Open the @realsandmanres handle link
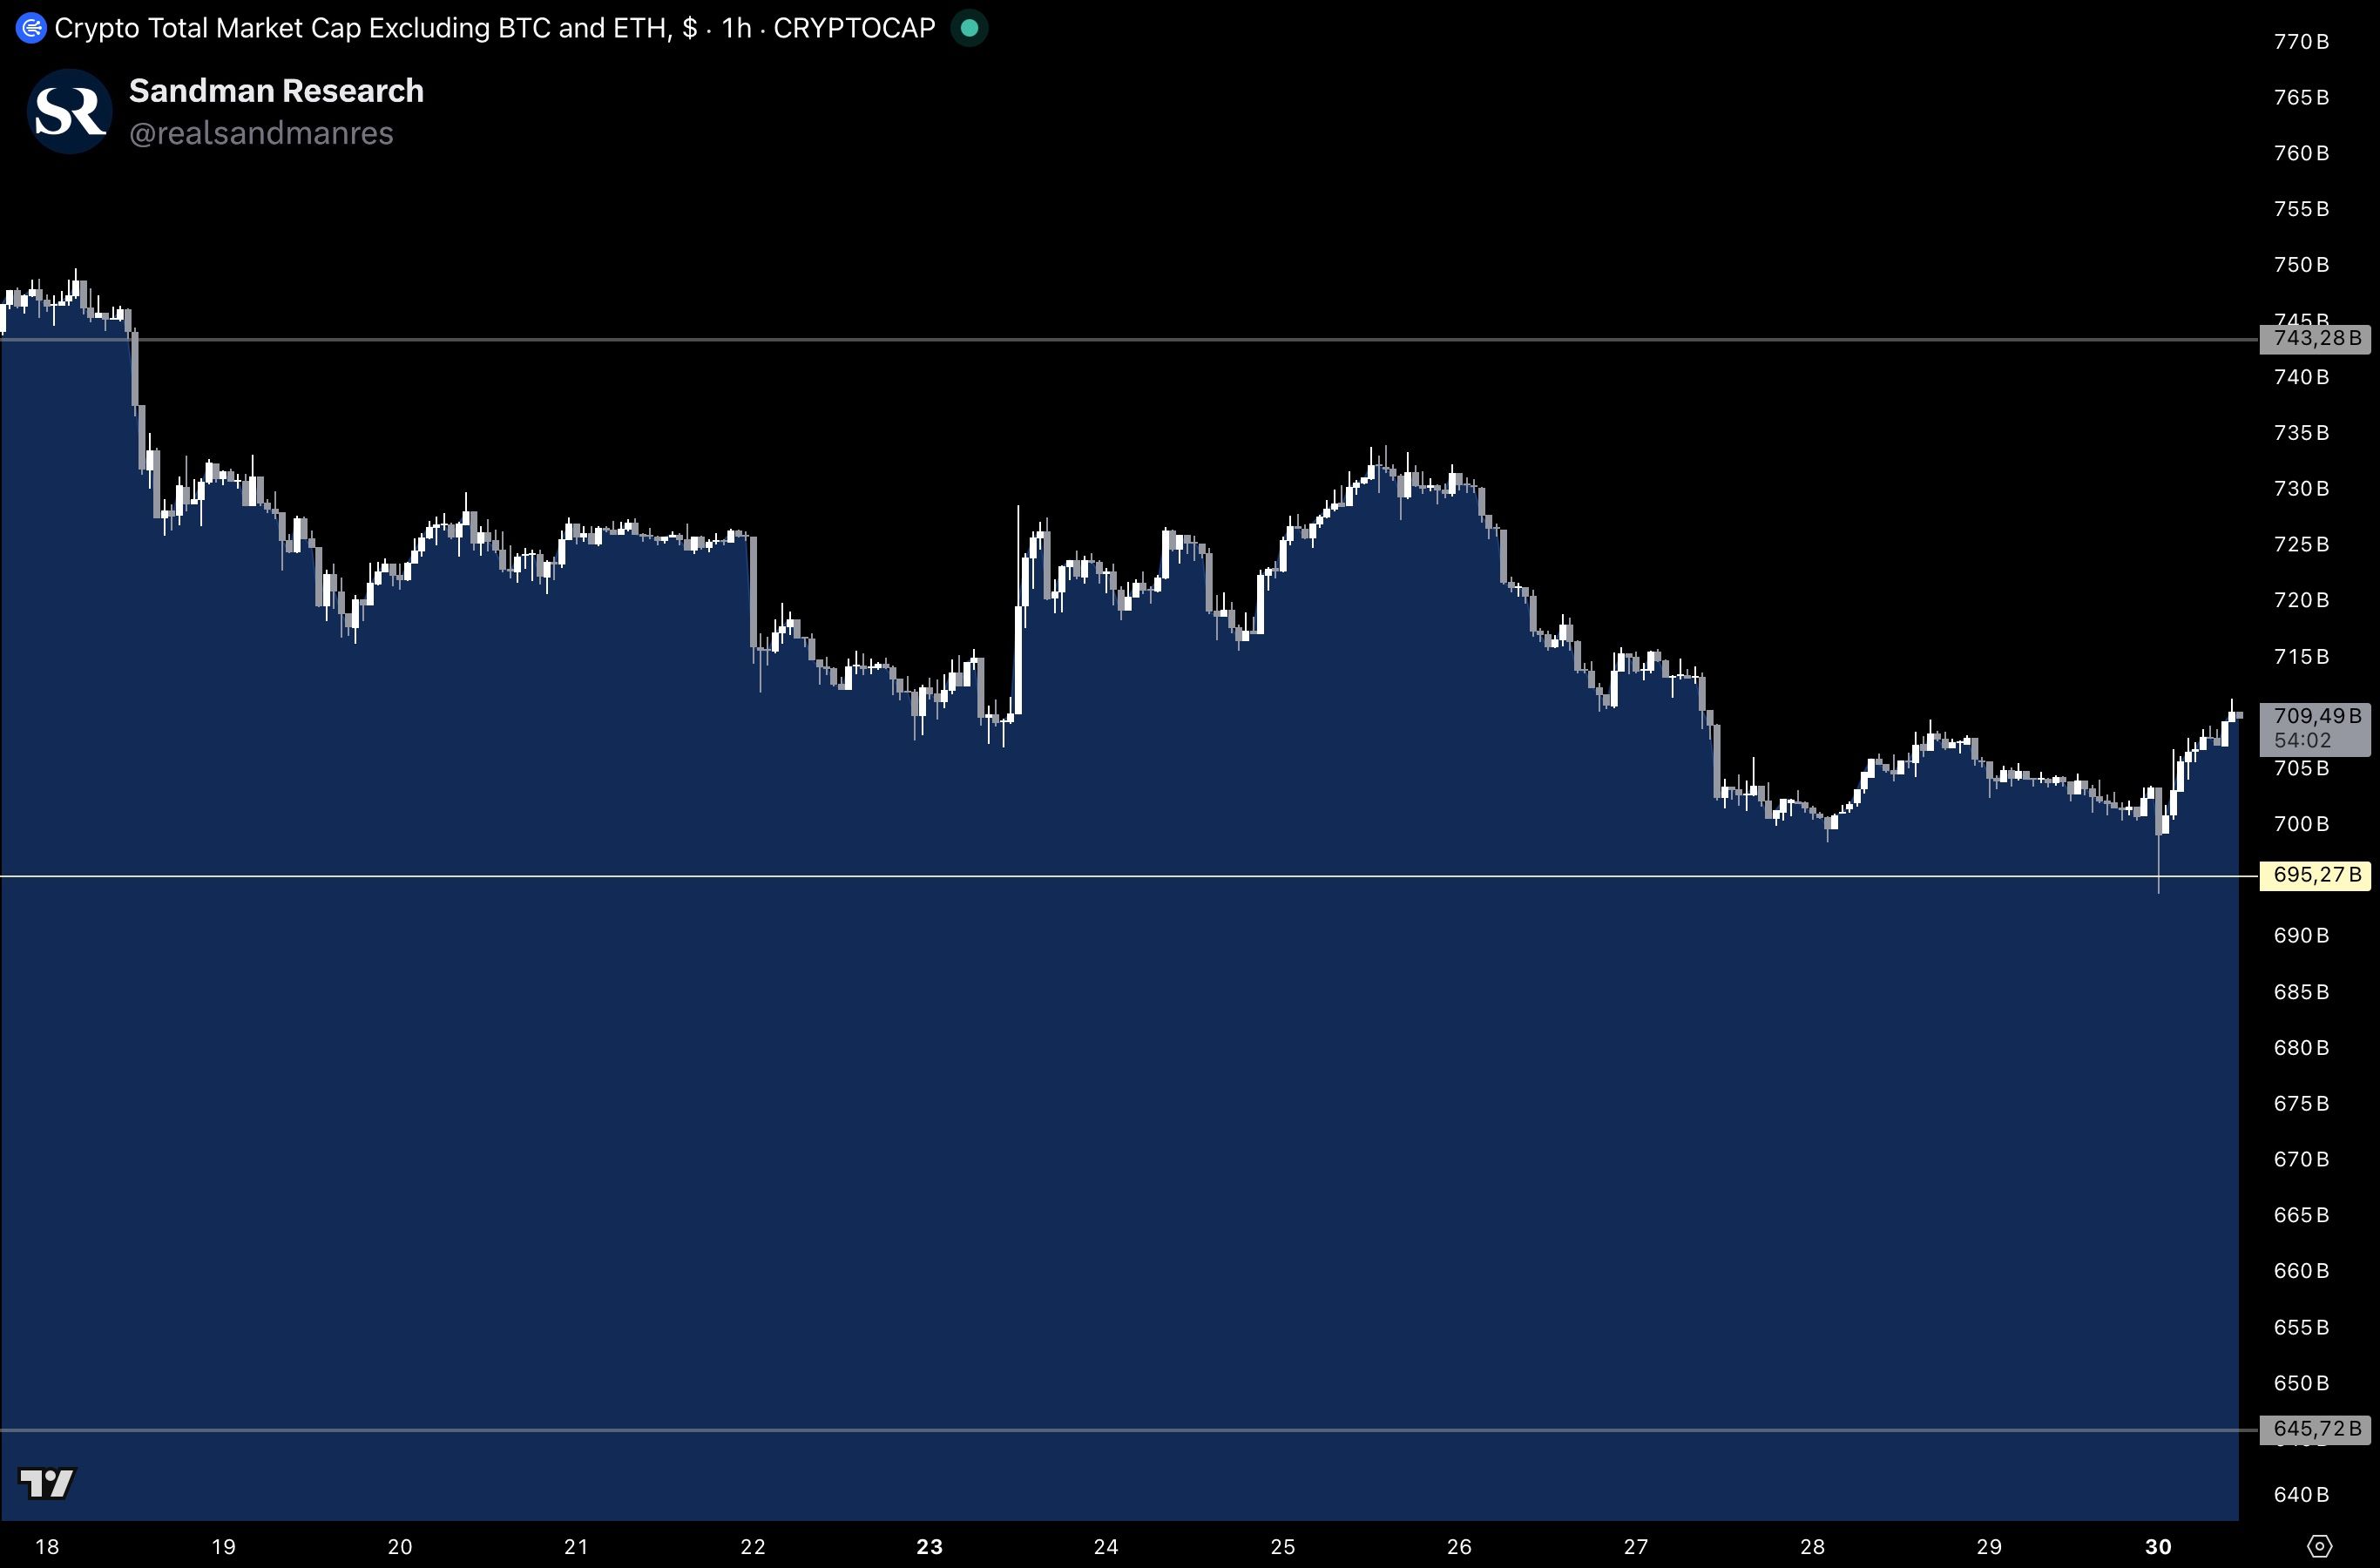Screen dimensions: 2380x1568 261,133
